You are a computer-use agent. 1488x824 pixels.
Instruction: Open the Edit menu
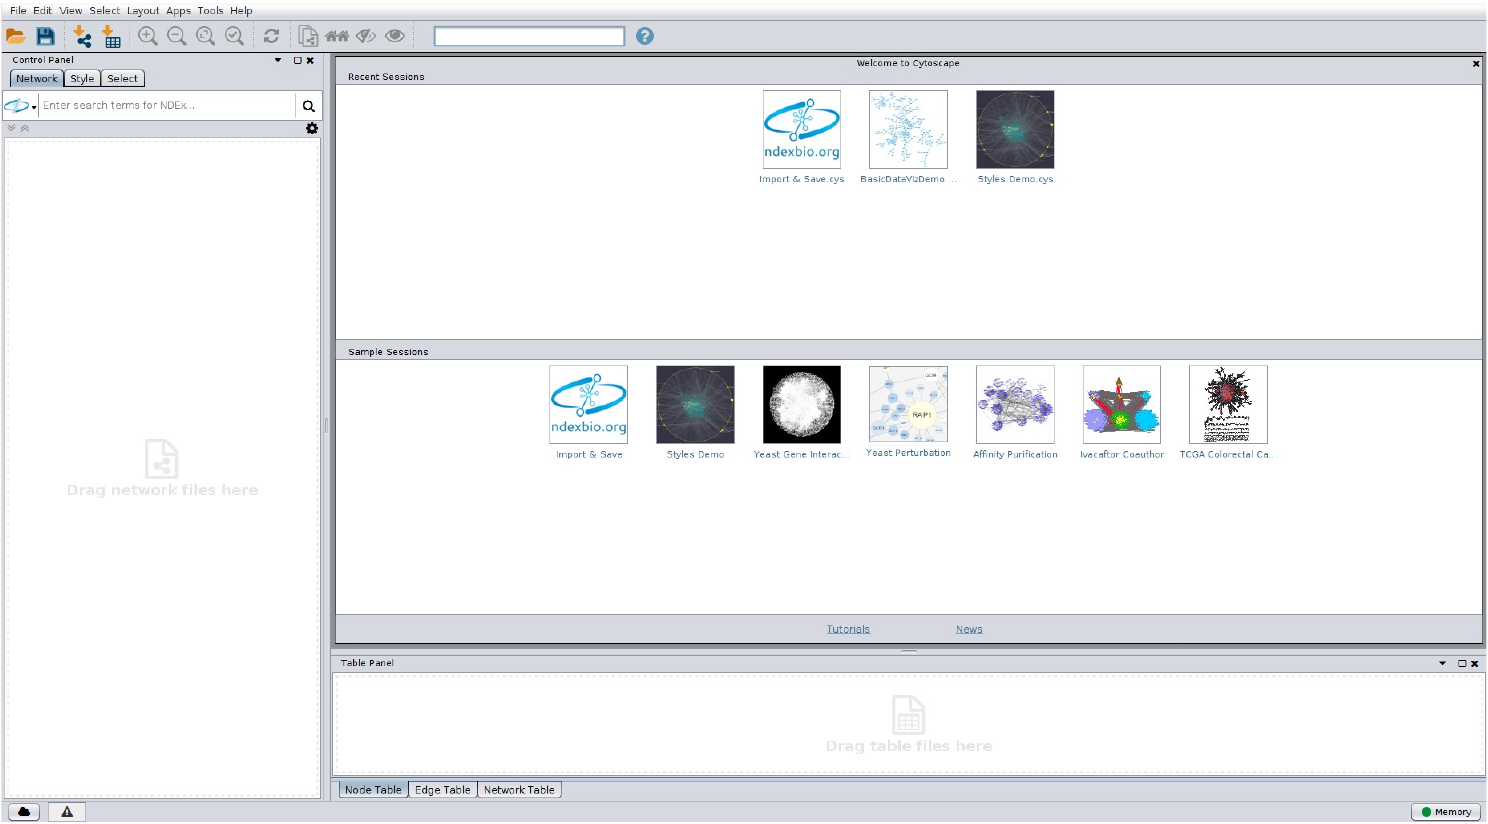tap(42, 10)
